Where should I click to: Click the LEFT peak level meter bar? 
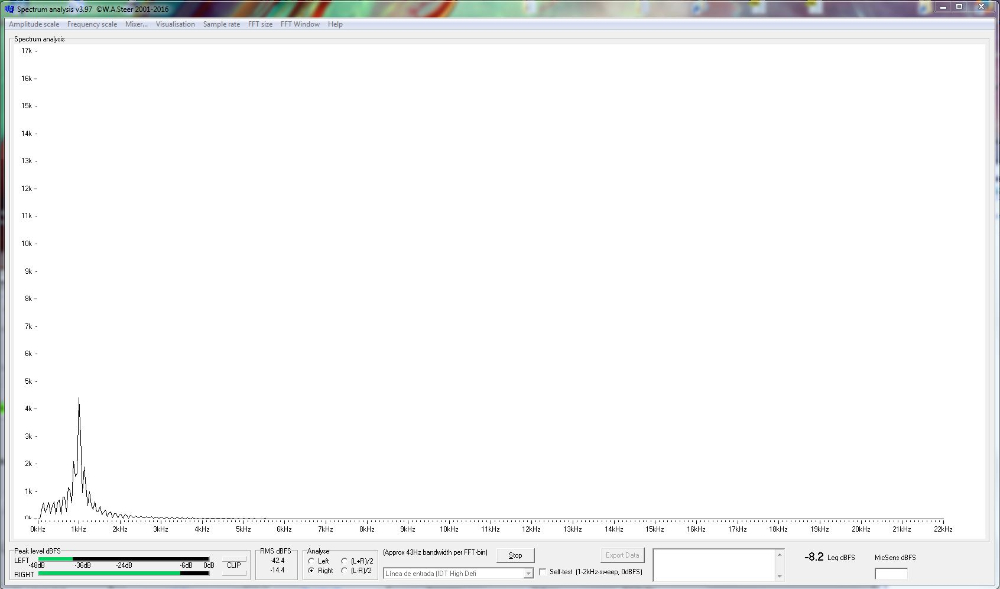pyautogui.click(x=124, y=559)
